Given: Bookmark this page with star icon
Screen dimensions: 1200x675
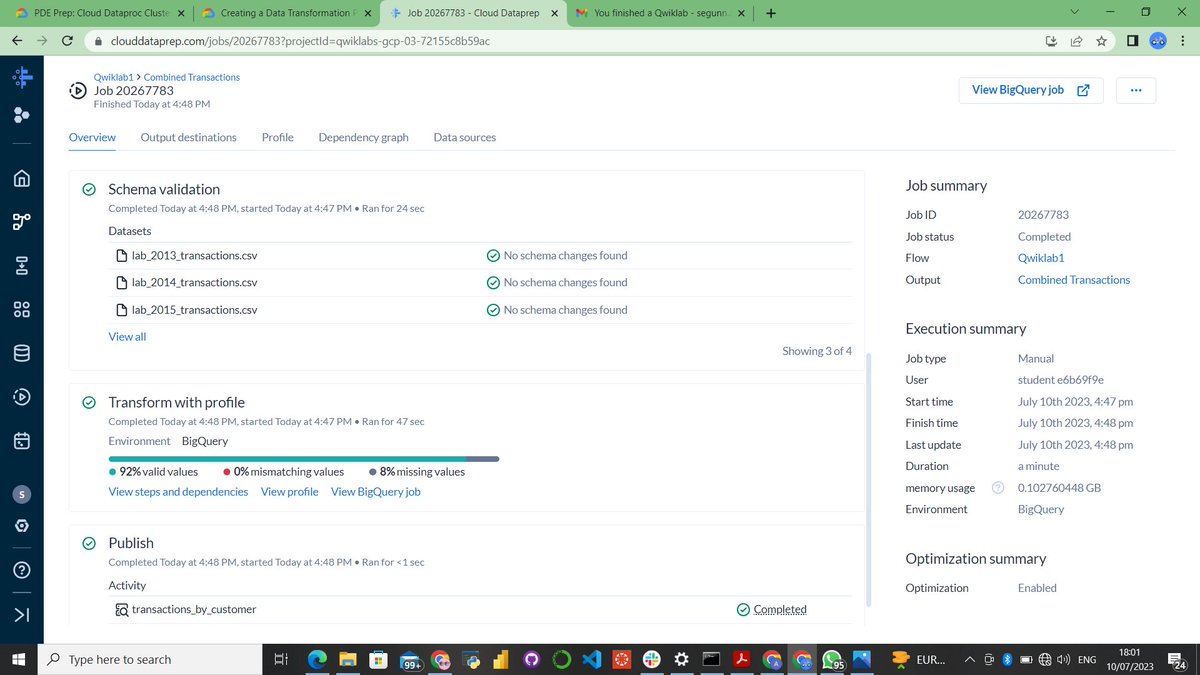Looking at the screenshot, I should pos(1101,41).
